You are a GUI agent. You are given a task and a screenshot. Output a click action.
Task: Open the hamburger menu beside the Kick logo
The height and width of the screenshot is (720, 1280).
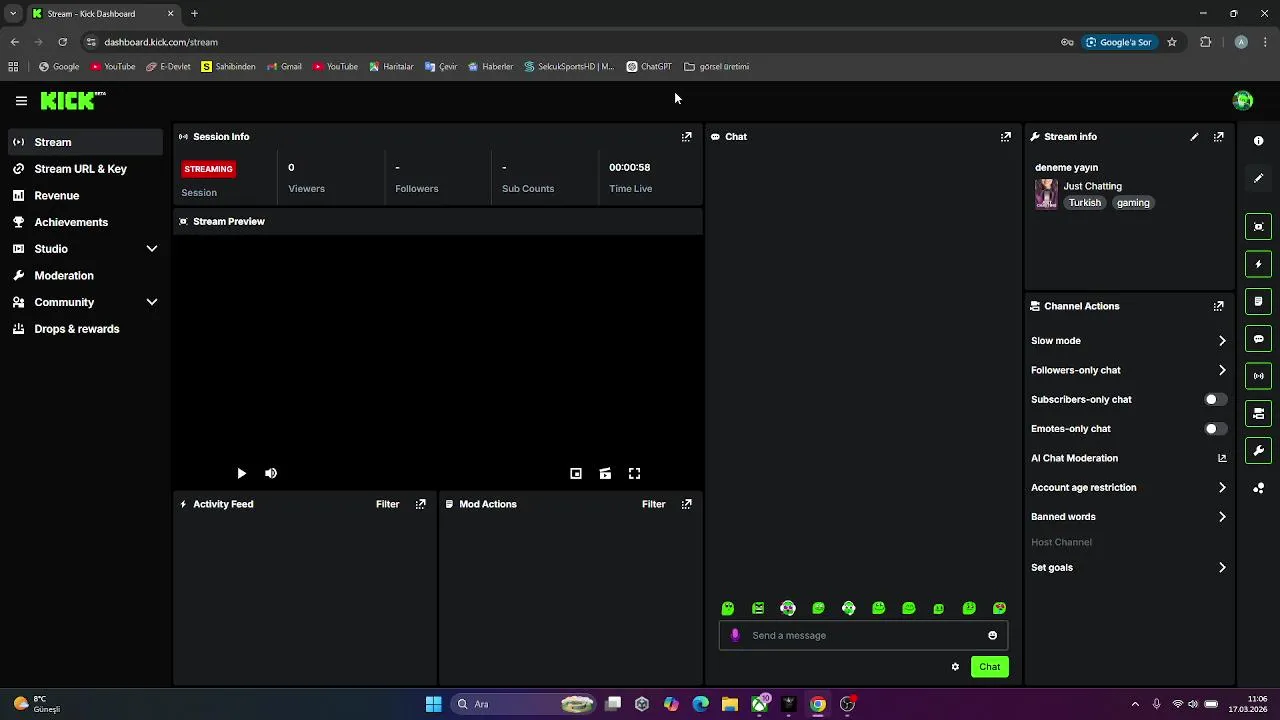pyautogui.click(x=21, y=100)
